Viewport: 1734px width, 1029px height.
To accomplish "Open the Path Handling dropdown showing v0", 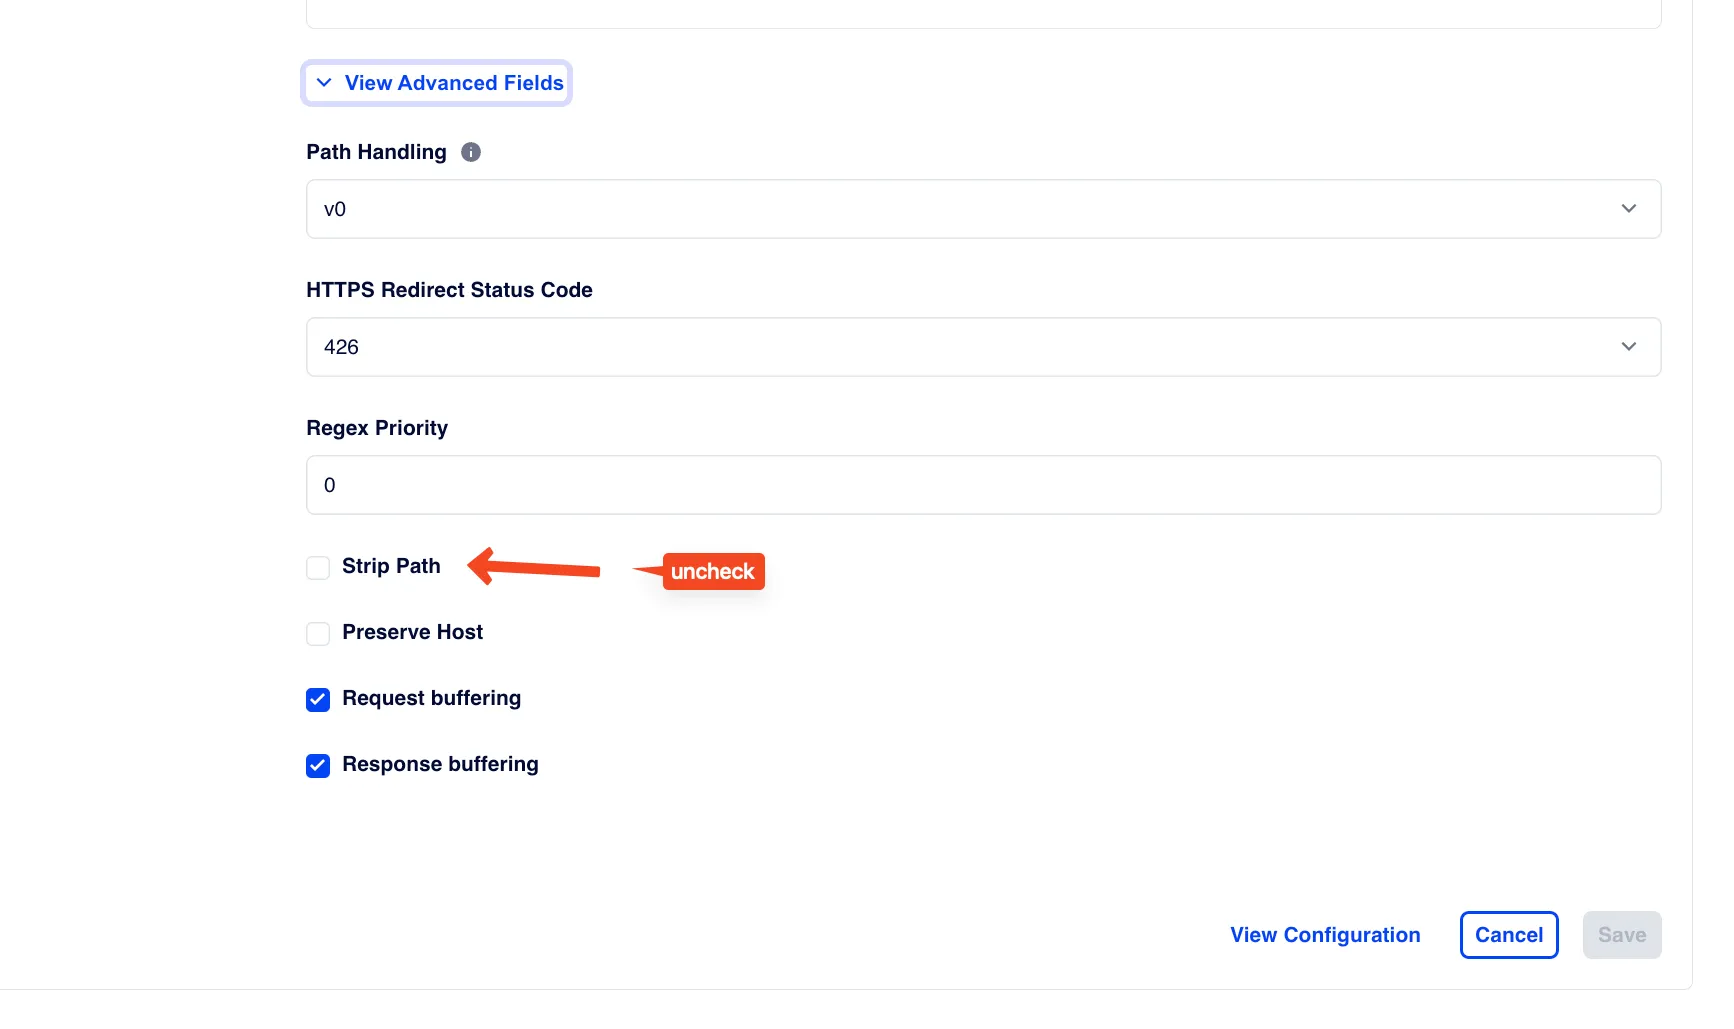I will click(983, 209).
